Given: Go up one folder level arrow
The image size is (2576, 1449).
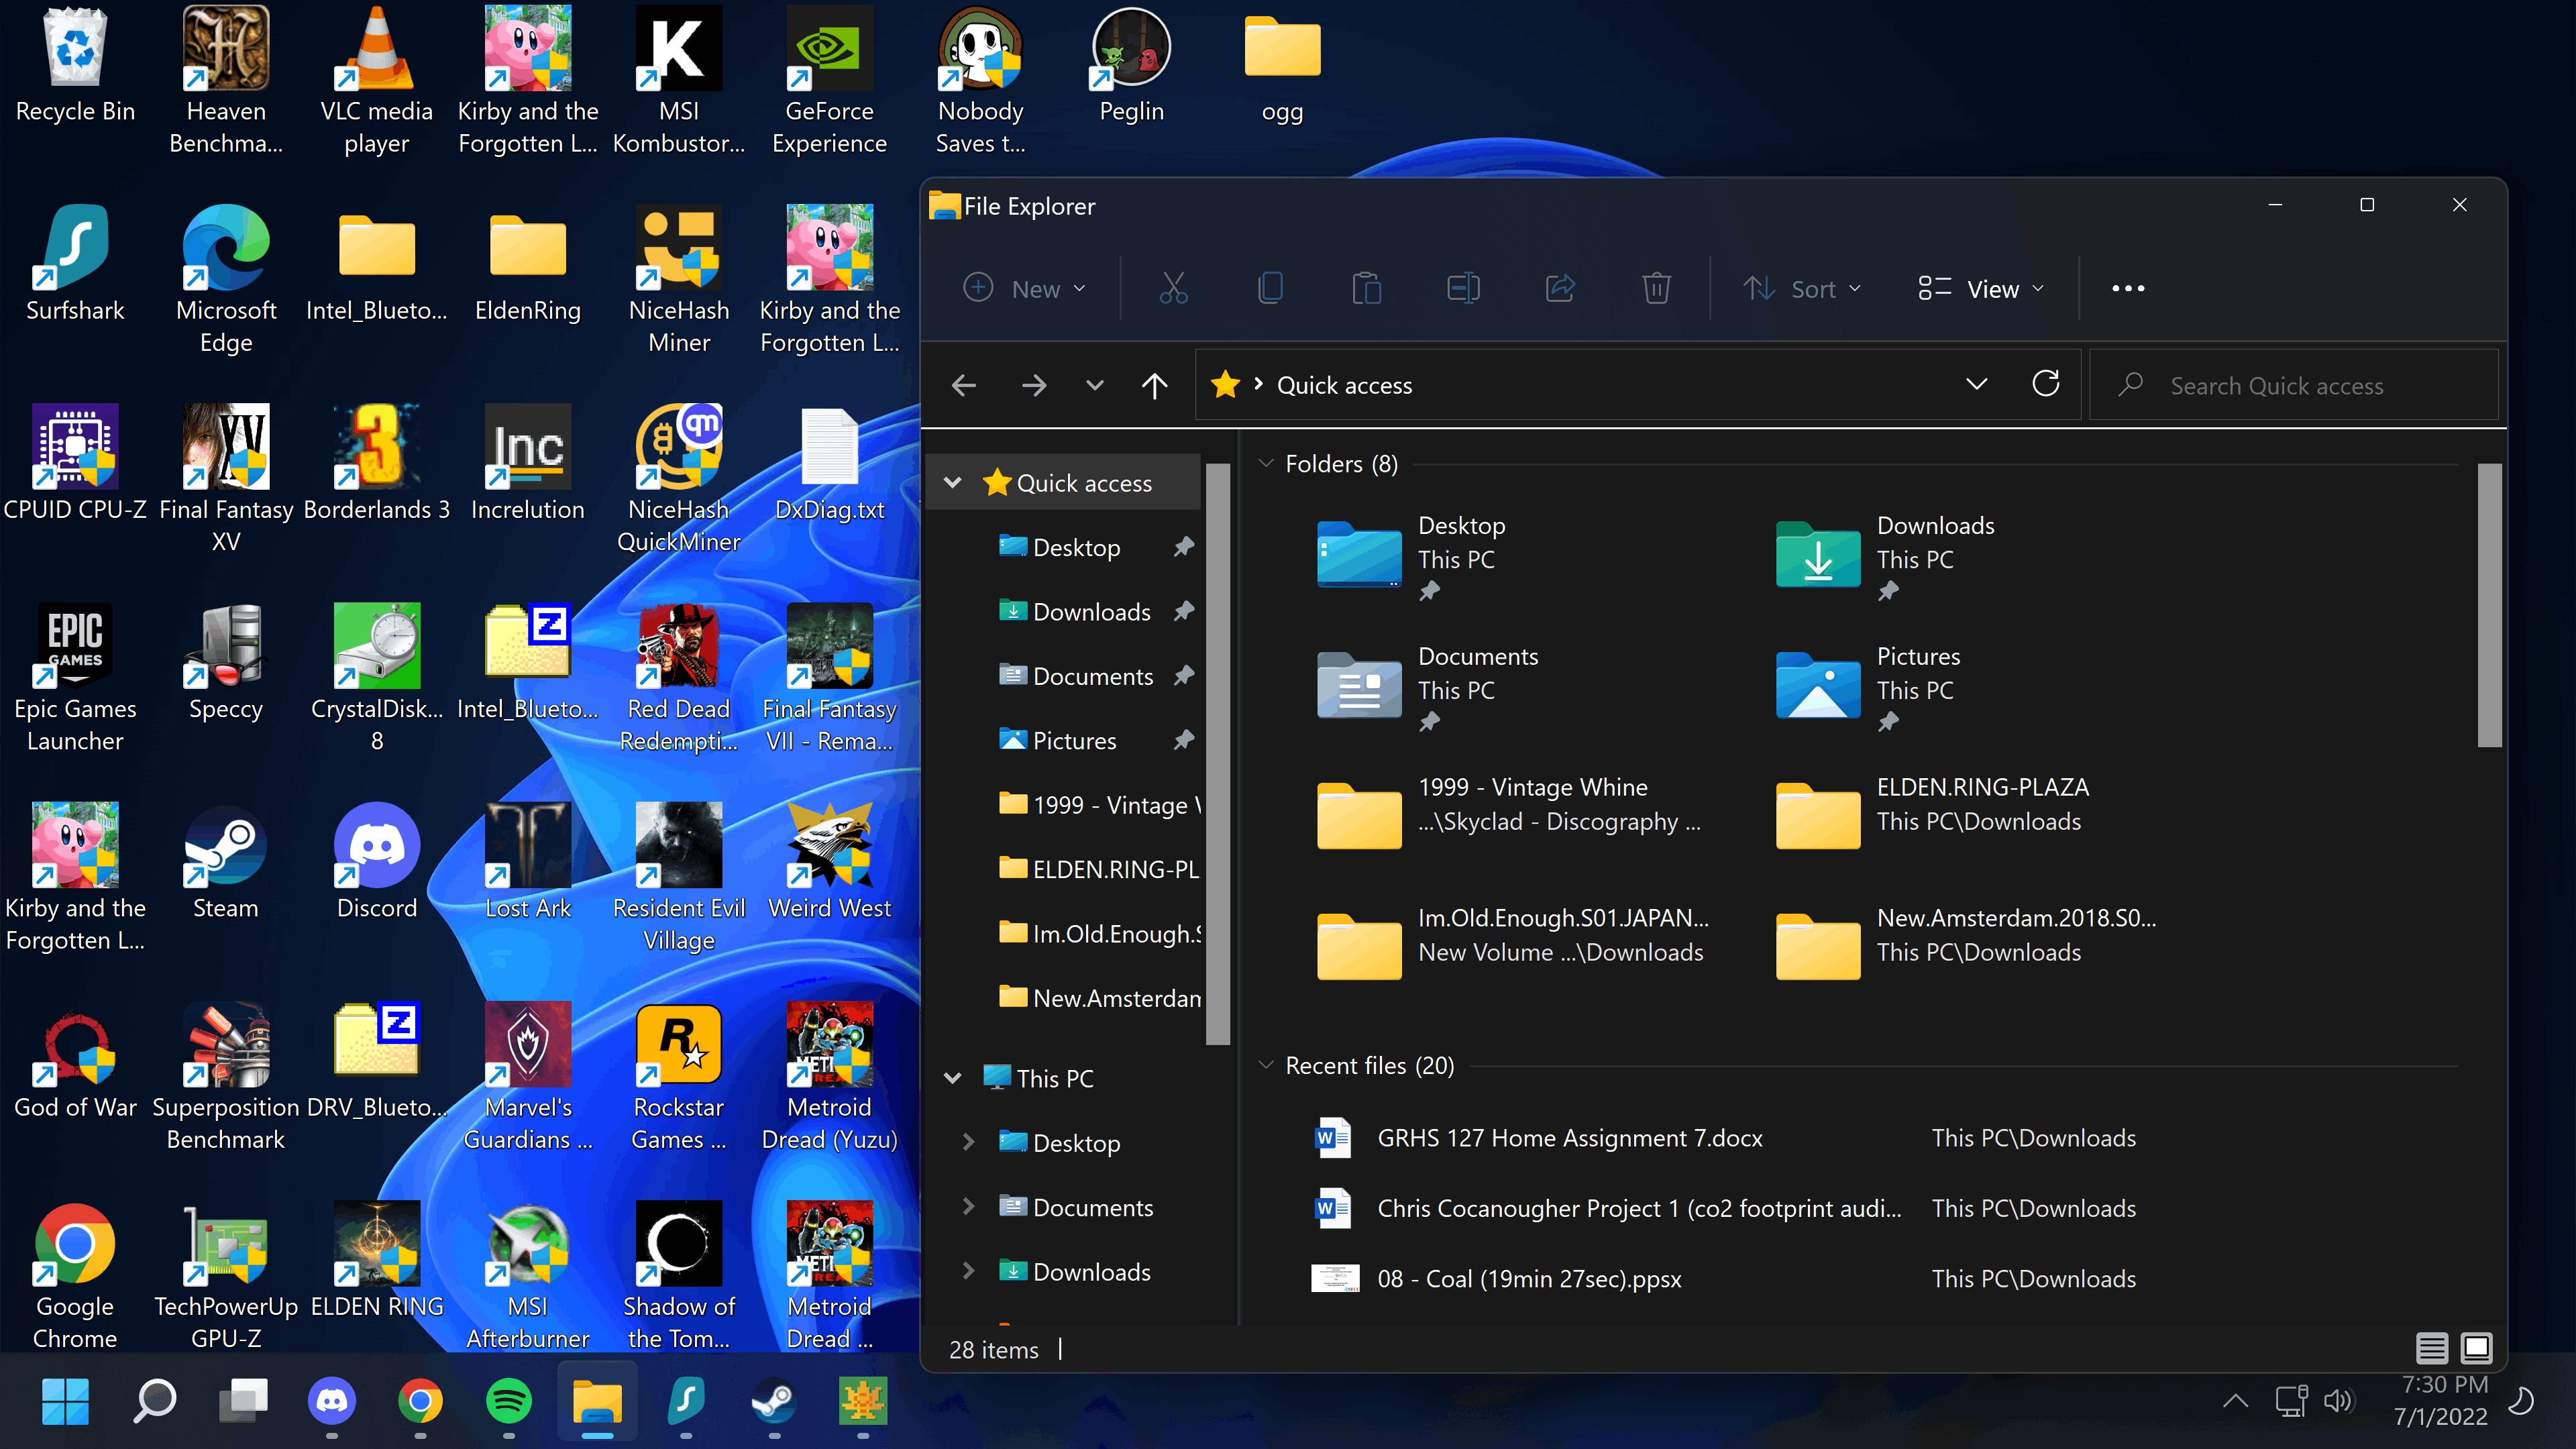Looking at the screenshot, I should click(1154, 385).
